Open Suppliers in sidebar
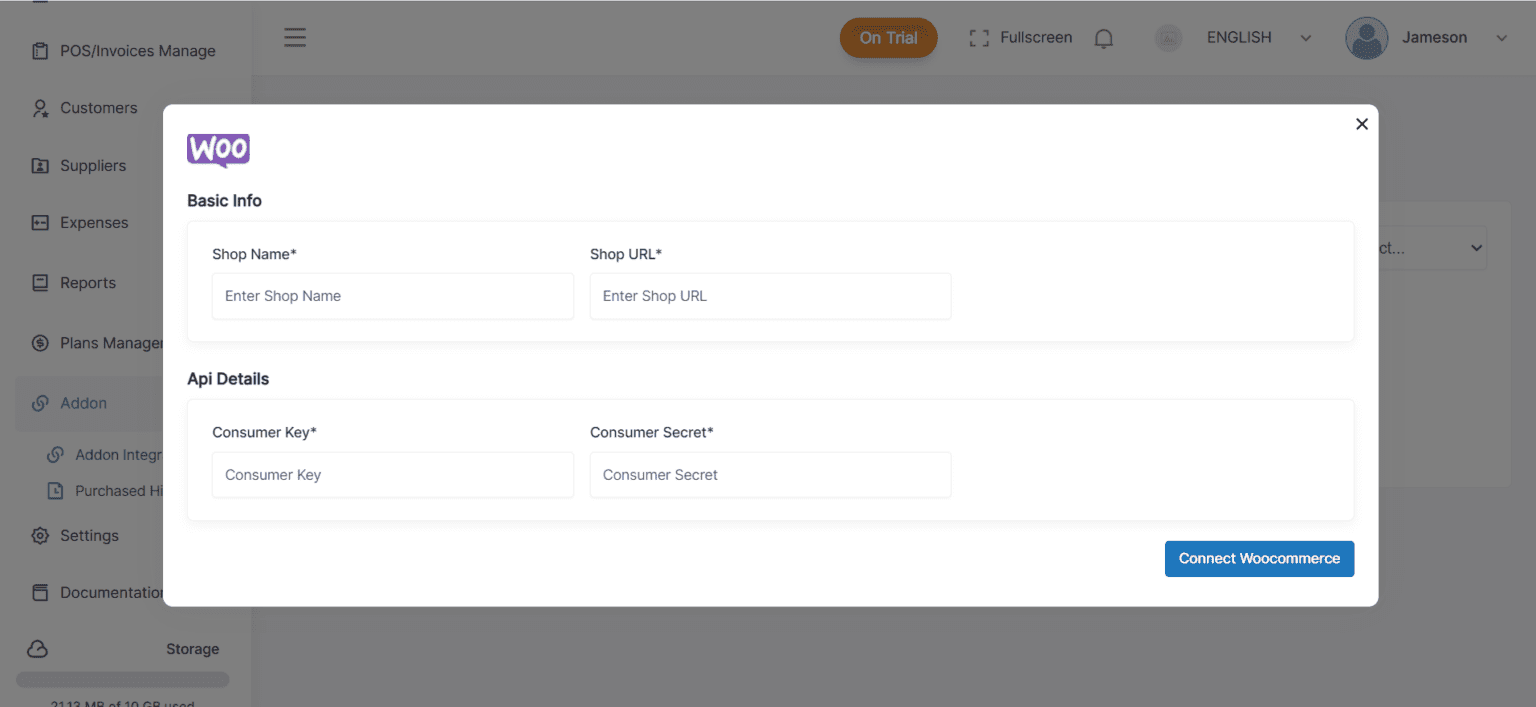Image resolution: width=1536 pixels, height=707 pixels. (79, 166)
